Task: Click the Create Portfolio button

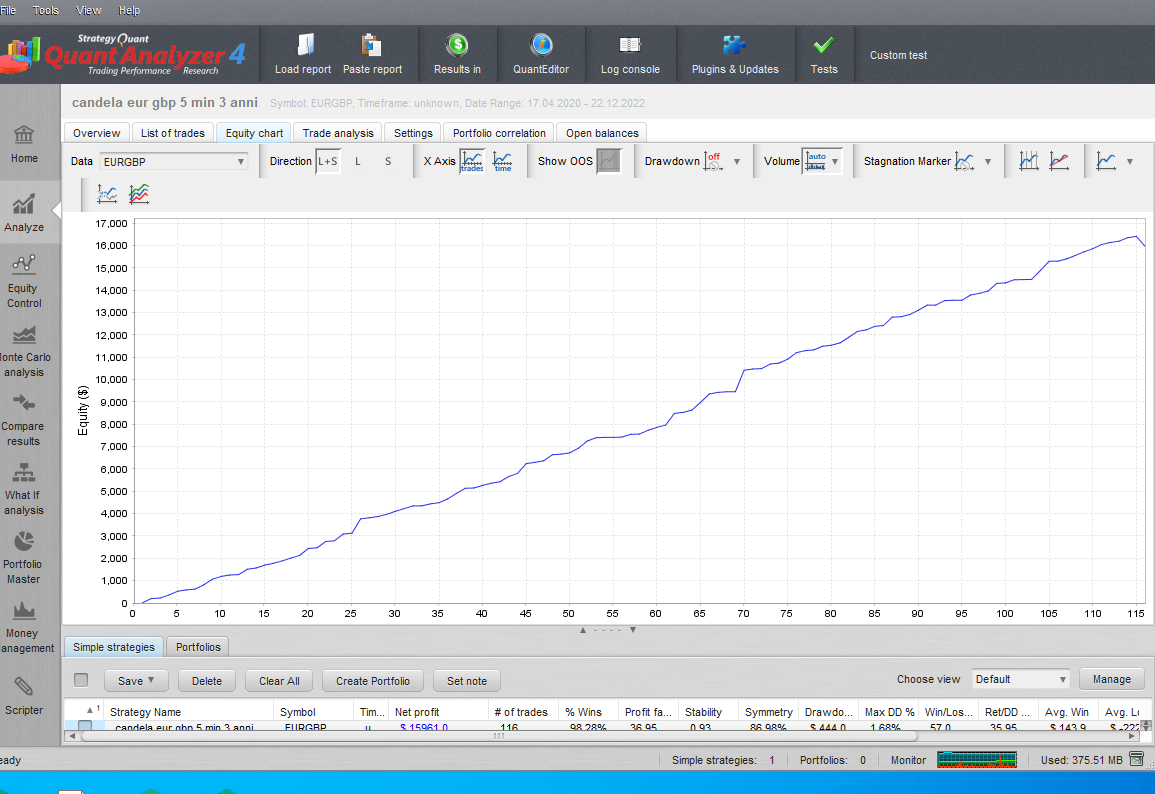Action: [x=373, y=681]
